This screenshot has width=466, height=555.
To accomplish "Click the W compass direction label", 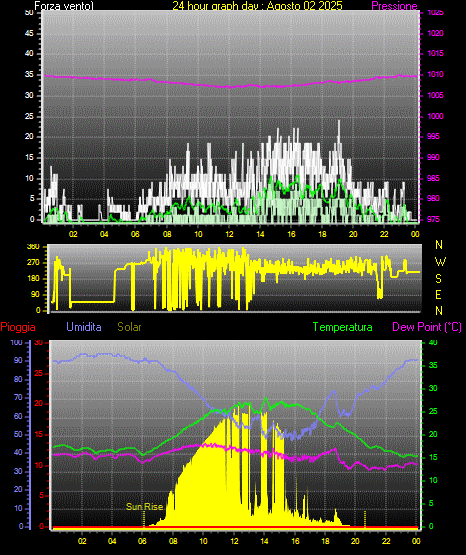I will pyautogui.click(x=440, y=262).
